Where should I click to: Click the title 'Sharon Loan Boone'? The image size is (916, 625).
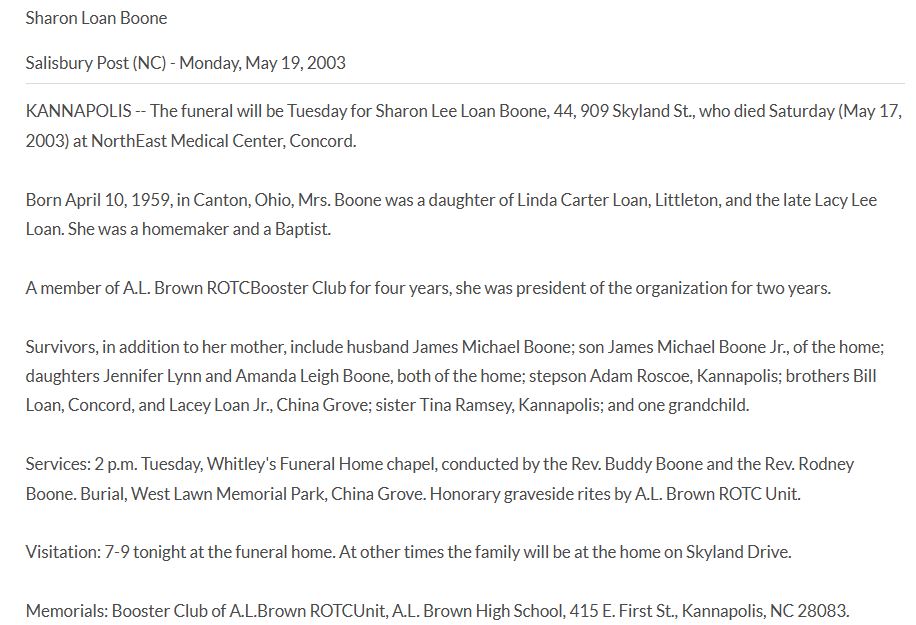click(x=96, y=18)
